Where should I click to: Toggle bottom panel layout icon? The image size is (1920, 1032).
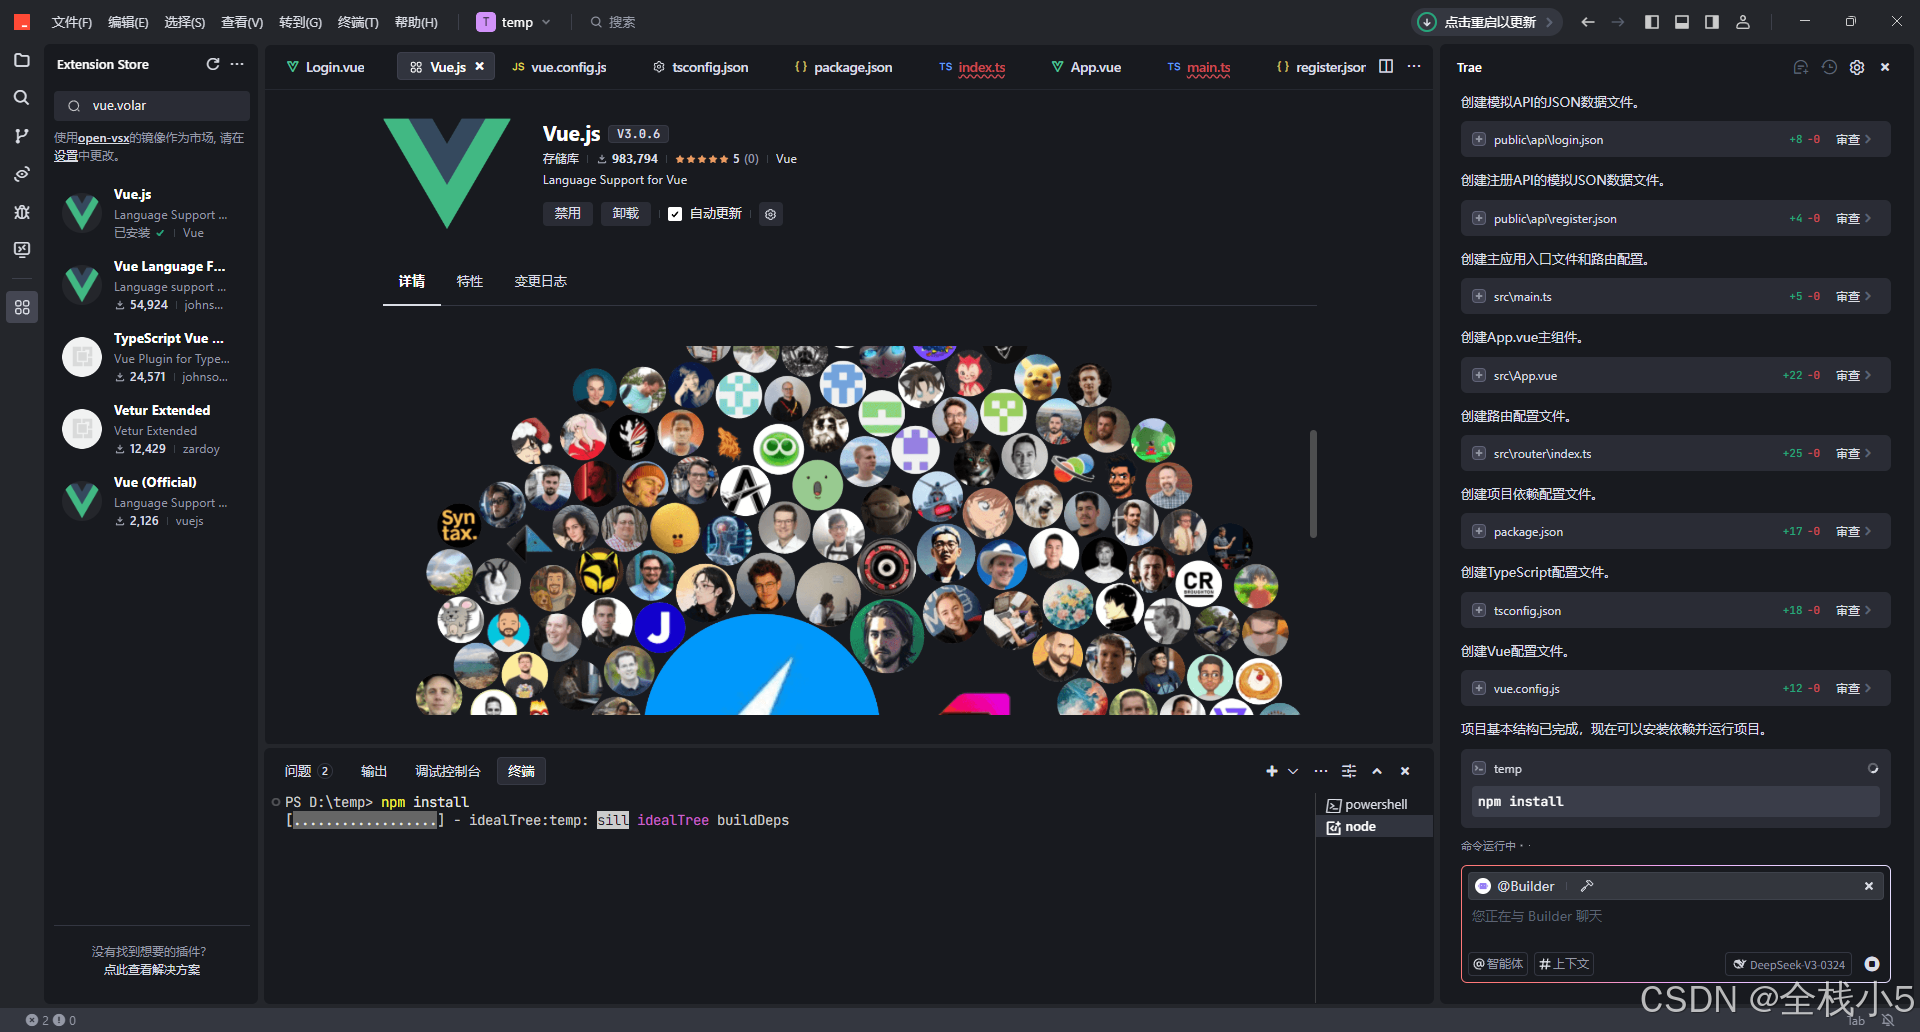[x=1682, y=22]
